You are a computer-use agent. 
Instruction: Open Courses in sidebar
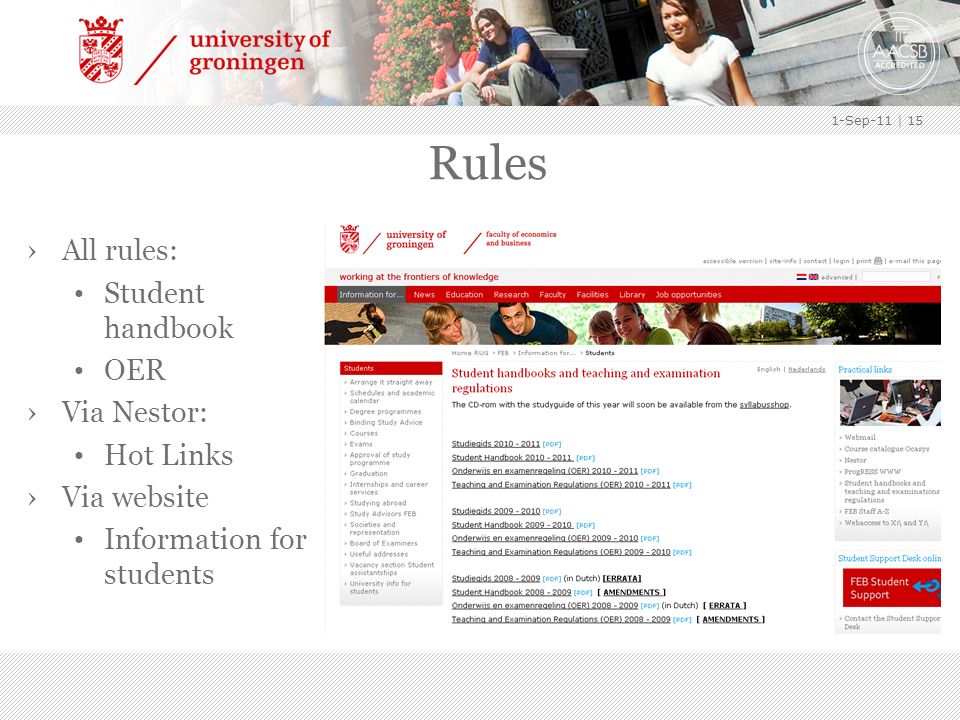coord(363,433)
